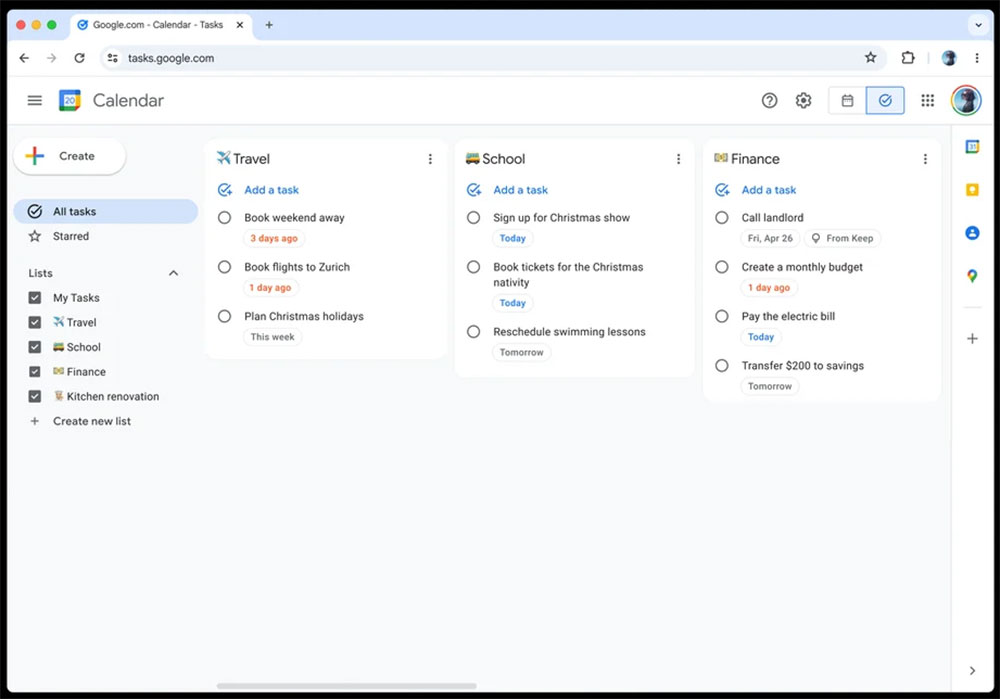The image size is (1000, 699).
Task: Go back in browser history
Action: click(24, 58)
